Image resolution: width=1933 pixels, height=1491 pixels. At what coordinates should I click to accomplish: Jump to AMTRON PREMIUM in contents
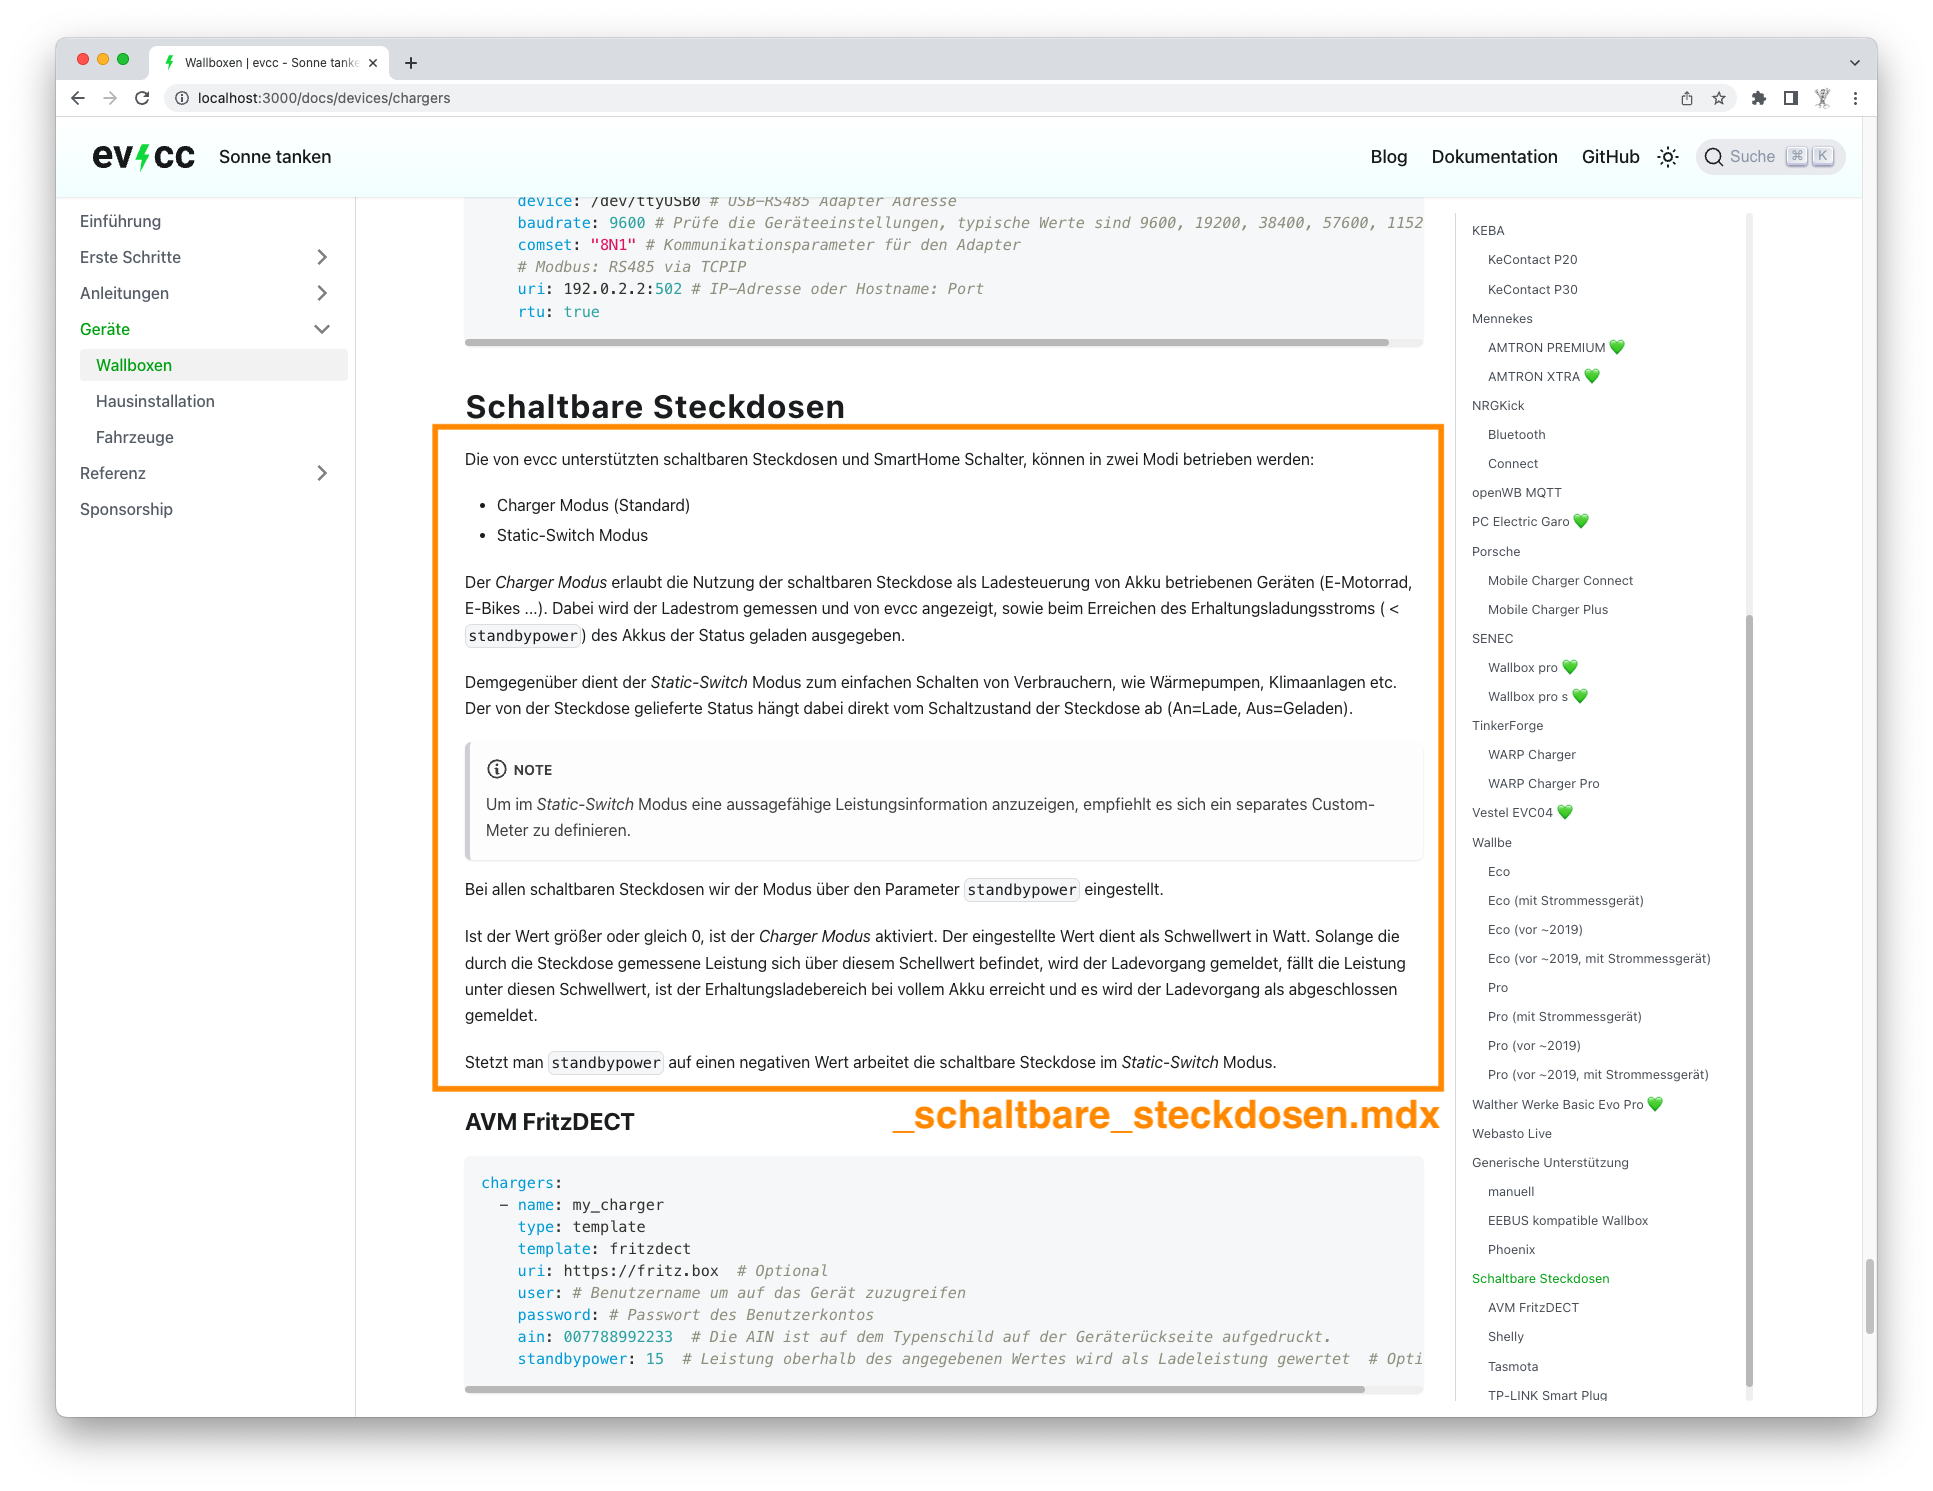pos(1556,347)
